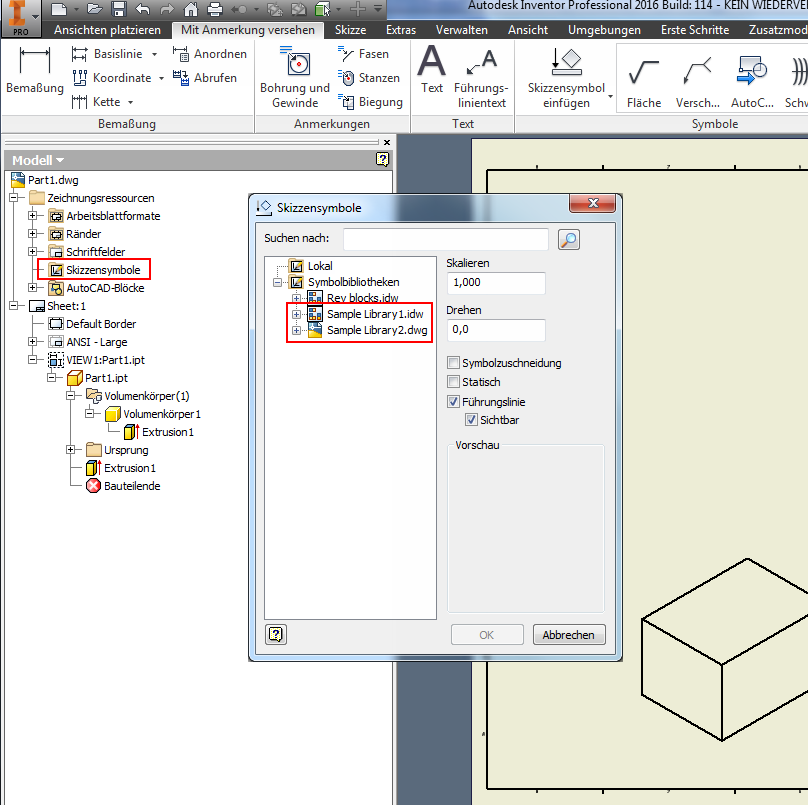The width and height of the screenshot is (808, 805).
Task: Open the Extras ribbon tab
Action: pos(401,30)
